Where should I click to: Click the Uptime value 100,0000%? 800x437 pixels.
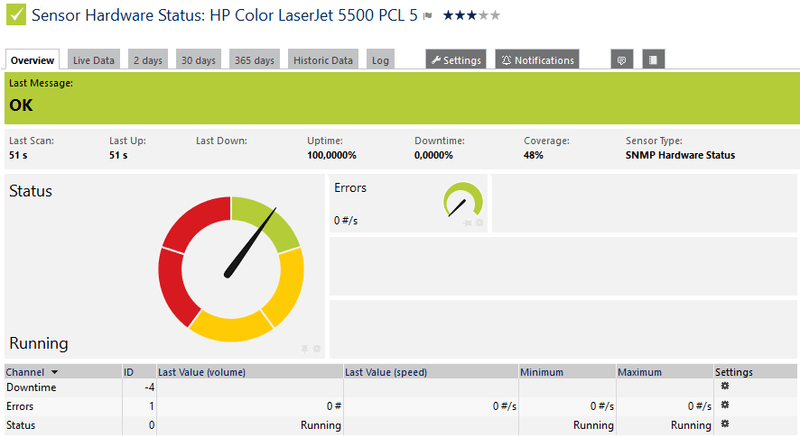[x=332, y=156]
